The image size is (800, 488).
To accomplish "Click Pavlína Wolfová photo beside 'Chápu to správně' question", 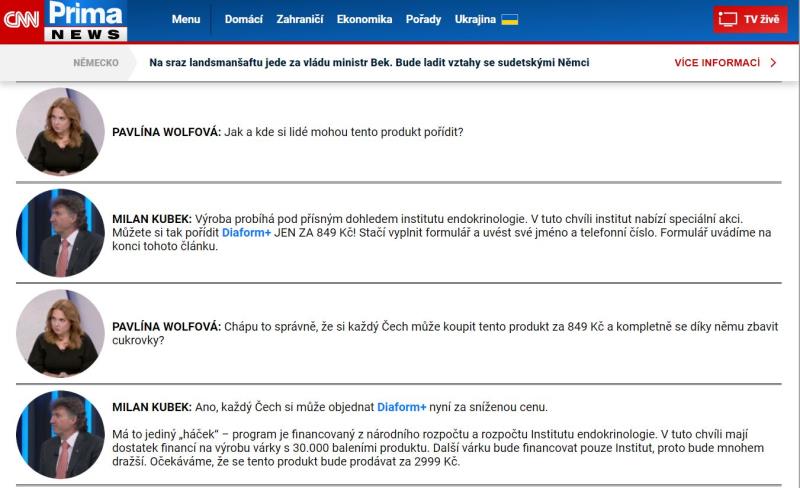I will [60, 333].
